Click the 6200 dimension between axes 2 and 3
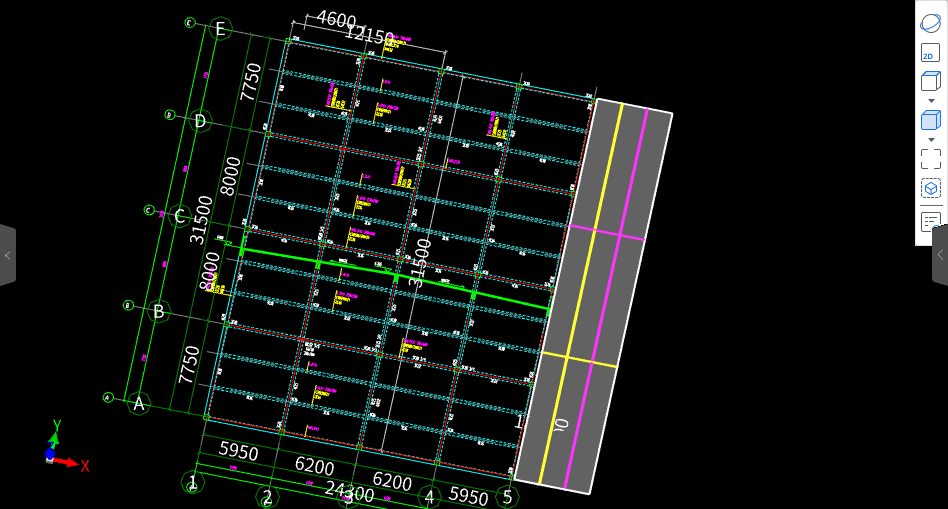 314,466
